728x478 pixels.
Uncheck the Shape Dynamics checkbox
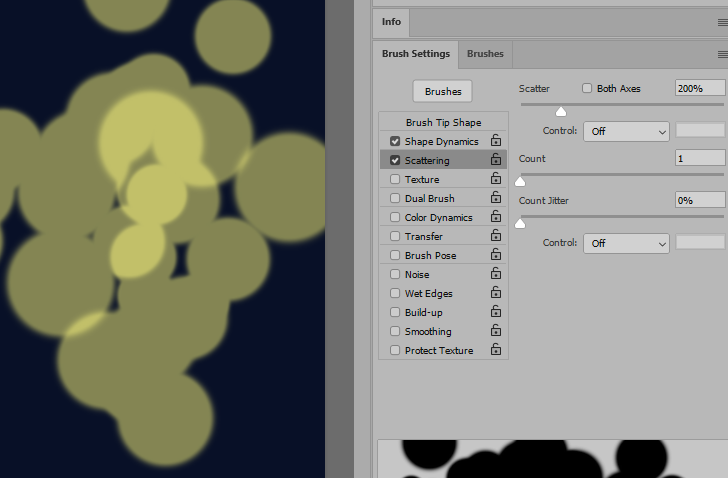point(395,141)
